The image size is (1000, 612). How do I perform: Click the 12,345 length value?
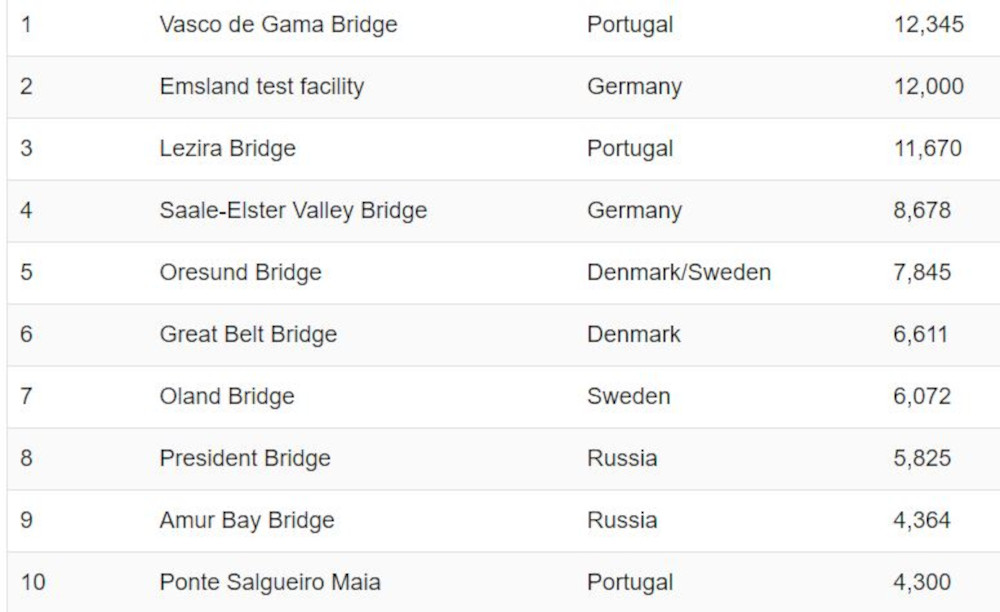(x=929, y=25)
